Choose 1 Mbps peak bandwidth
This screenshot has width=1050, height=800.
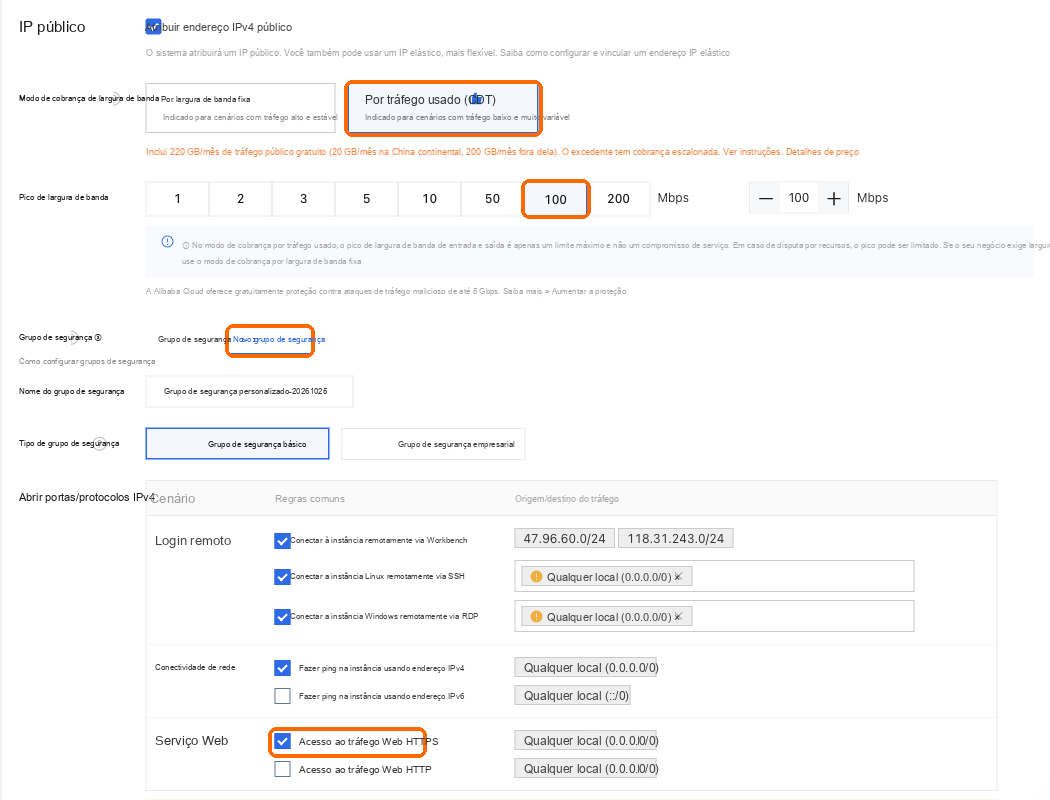(177, 199)
